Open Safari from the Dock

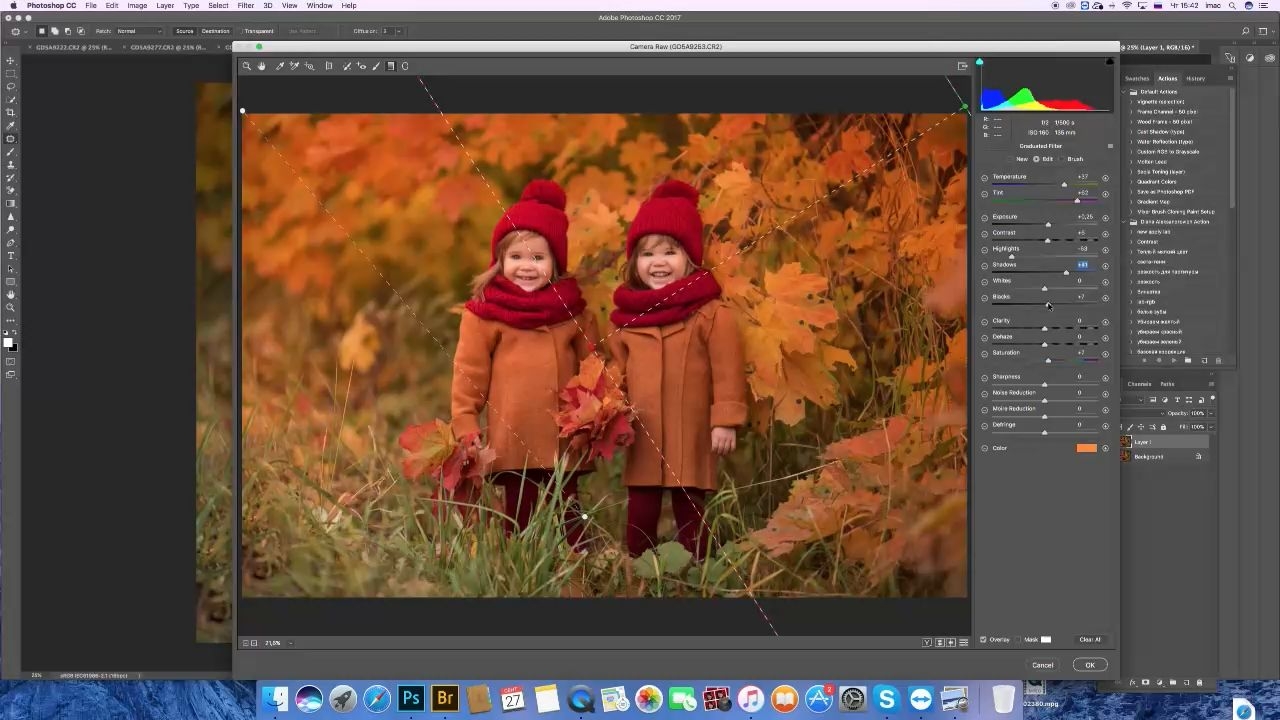pyautogui.click(x=377, y=698)
